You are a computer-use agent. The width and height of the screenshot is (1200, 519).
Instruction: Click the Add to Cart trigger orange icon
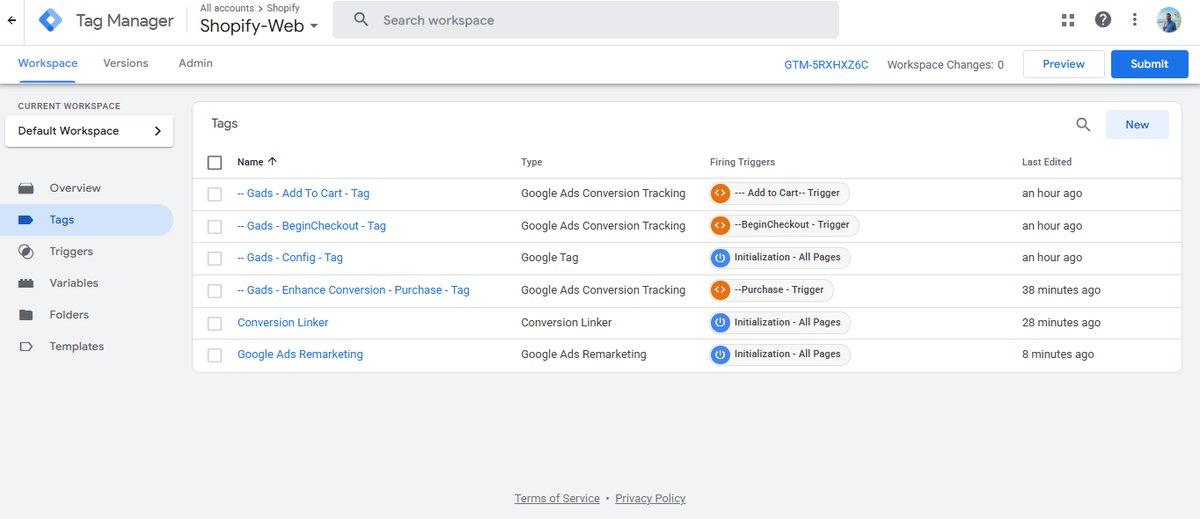[719, 193]
